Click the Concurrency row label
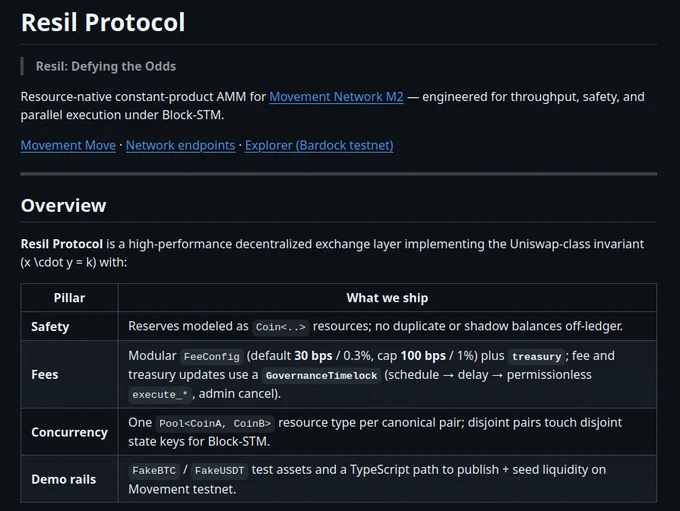 69,432
